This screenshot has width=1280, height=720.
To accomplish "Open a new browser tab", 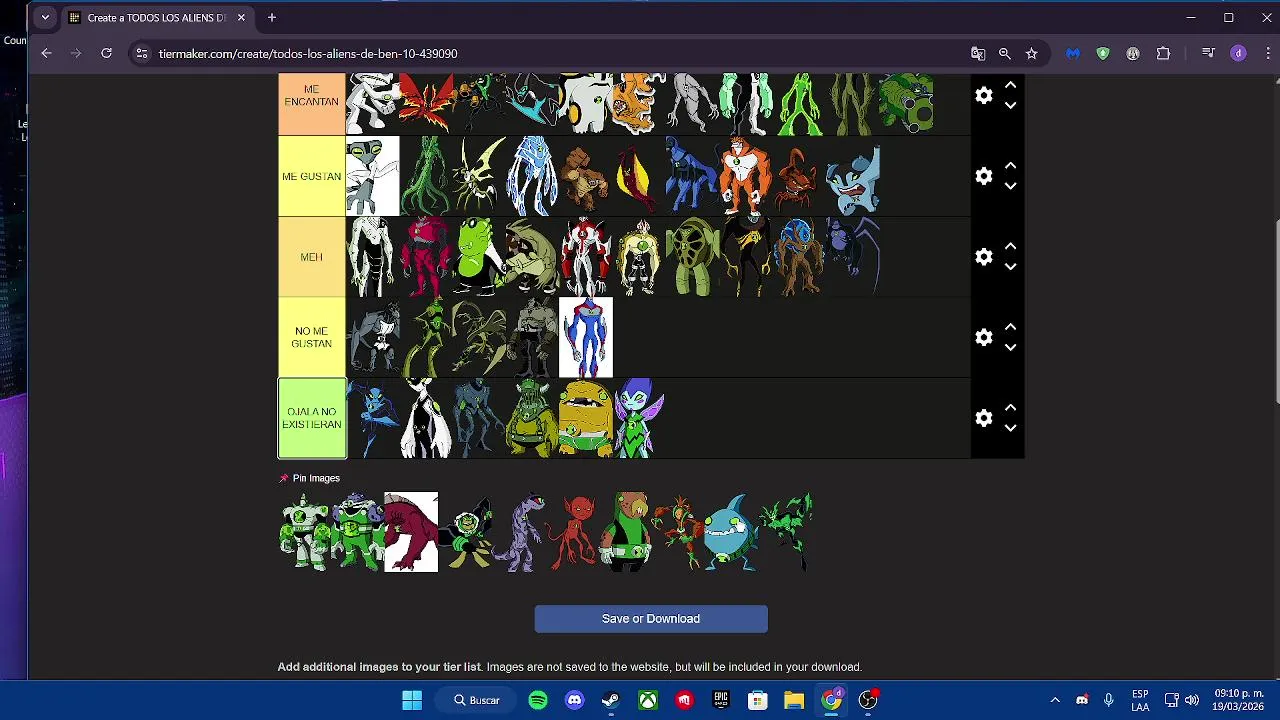I will (271, 18).
